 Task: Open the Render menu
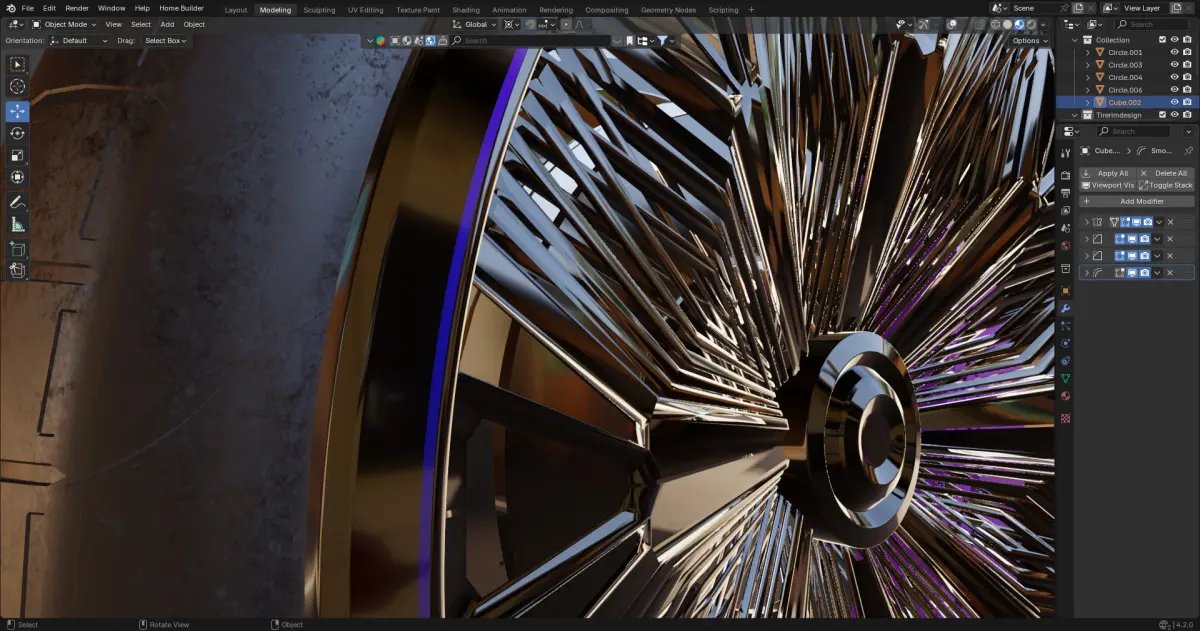coord(77,8)
